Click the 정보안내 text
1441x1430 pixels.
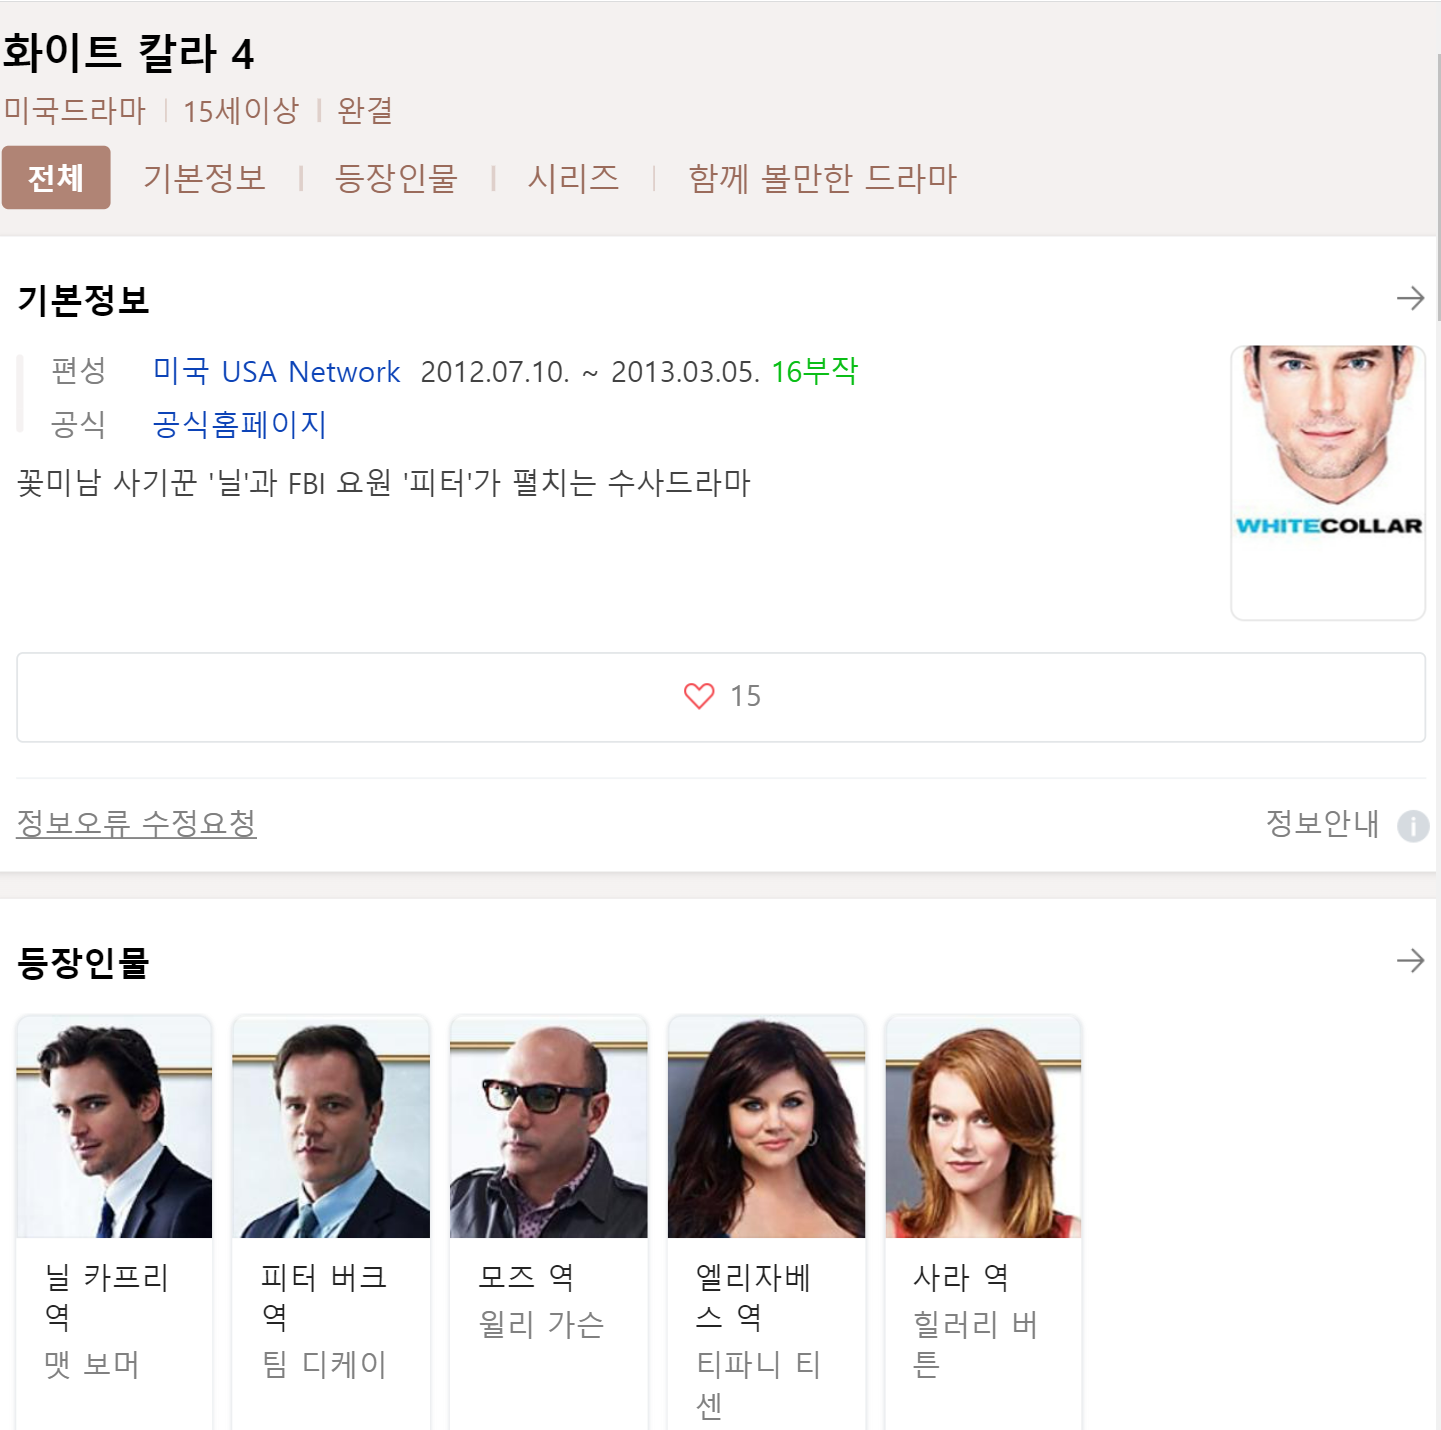click(x=1323, y=823)
